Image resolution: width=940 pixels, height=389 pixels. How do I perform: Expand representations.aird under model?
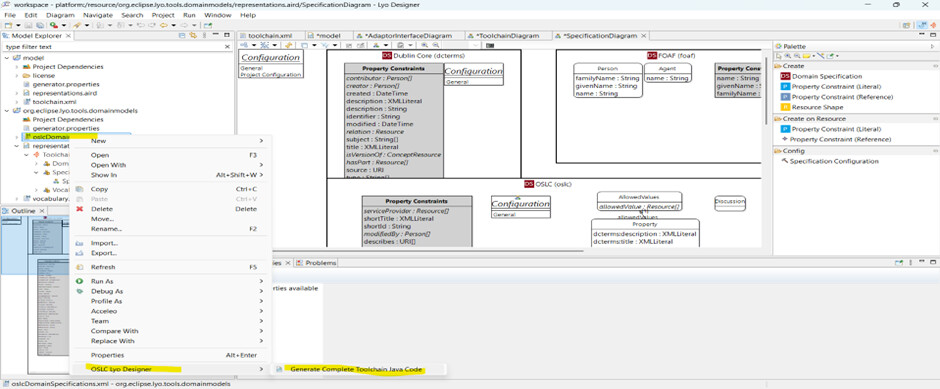tap(17, 93)
